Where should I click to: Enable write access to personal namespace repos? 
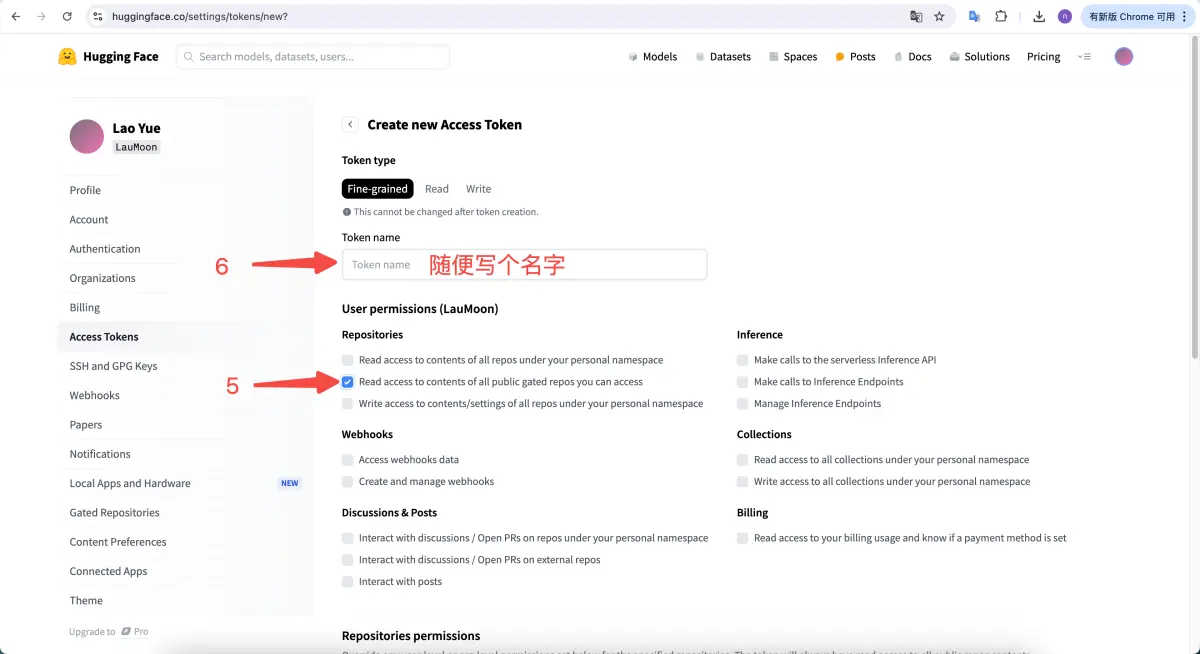(348, 404)
